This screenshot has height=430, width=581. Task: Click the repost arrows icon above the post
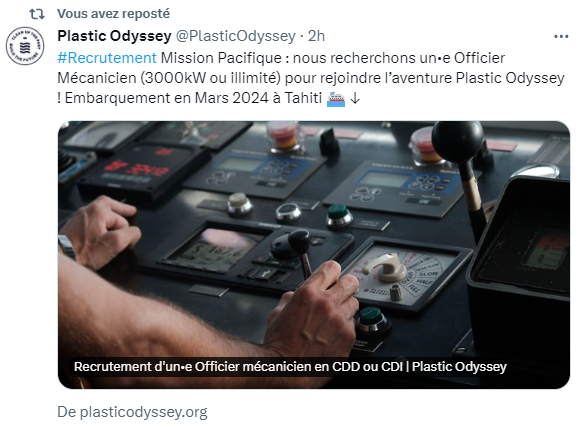pyautogui.click(x=37, y=14)
